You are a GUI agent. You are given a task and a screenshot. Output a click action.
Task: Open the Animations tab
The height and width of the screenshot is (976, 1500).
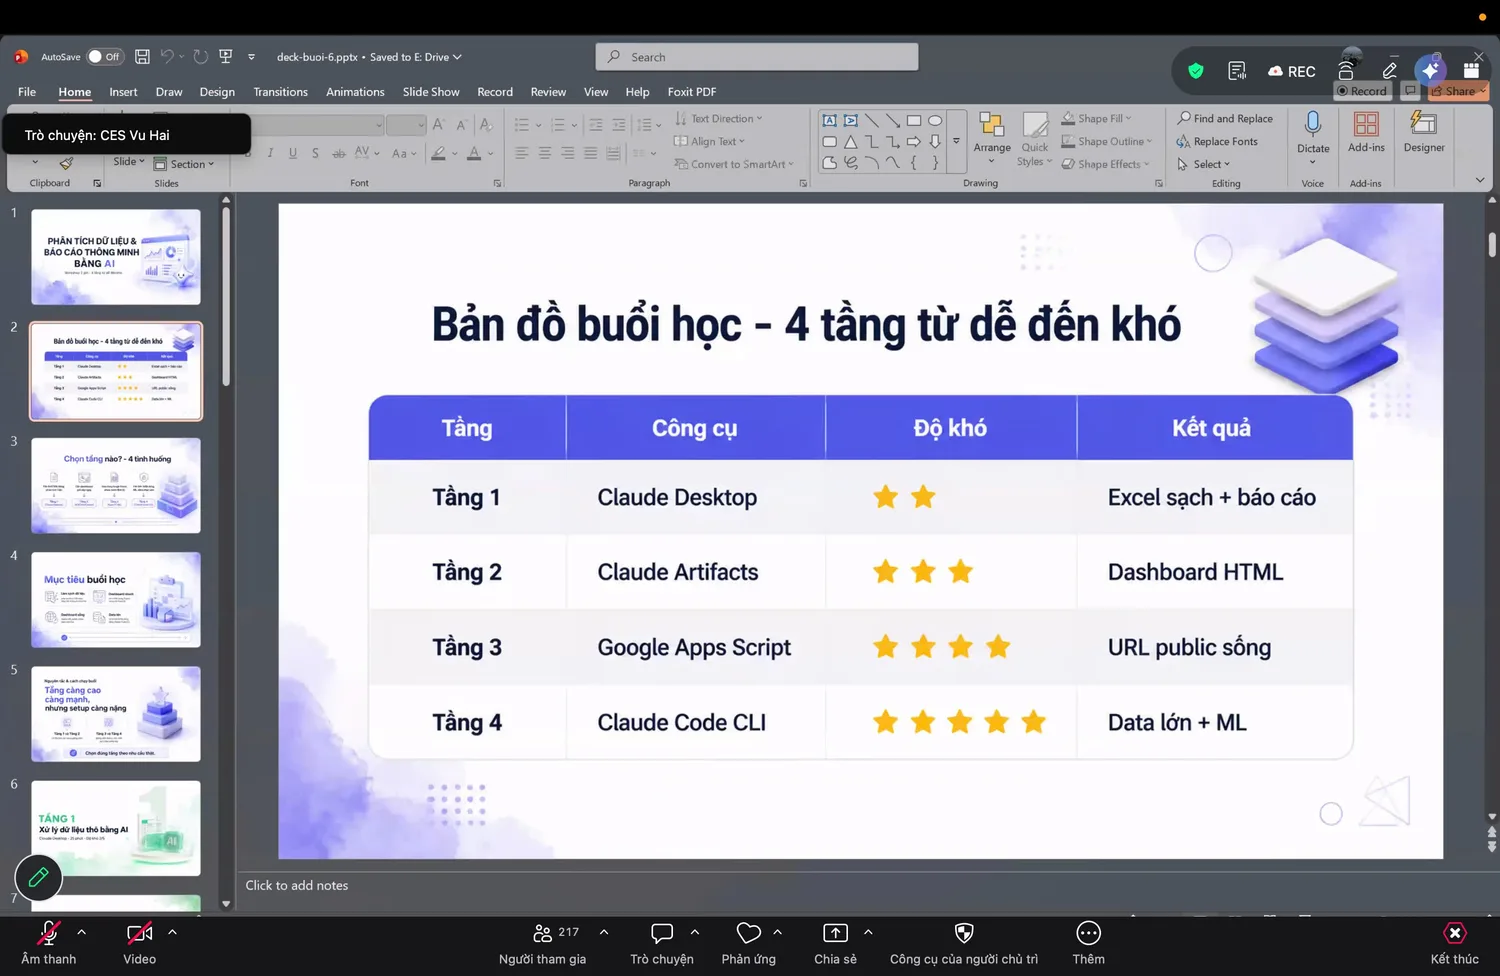[x=355, y=92]
